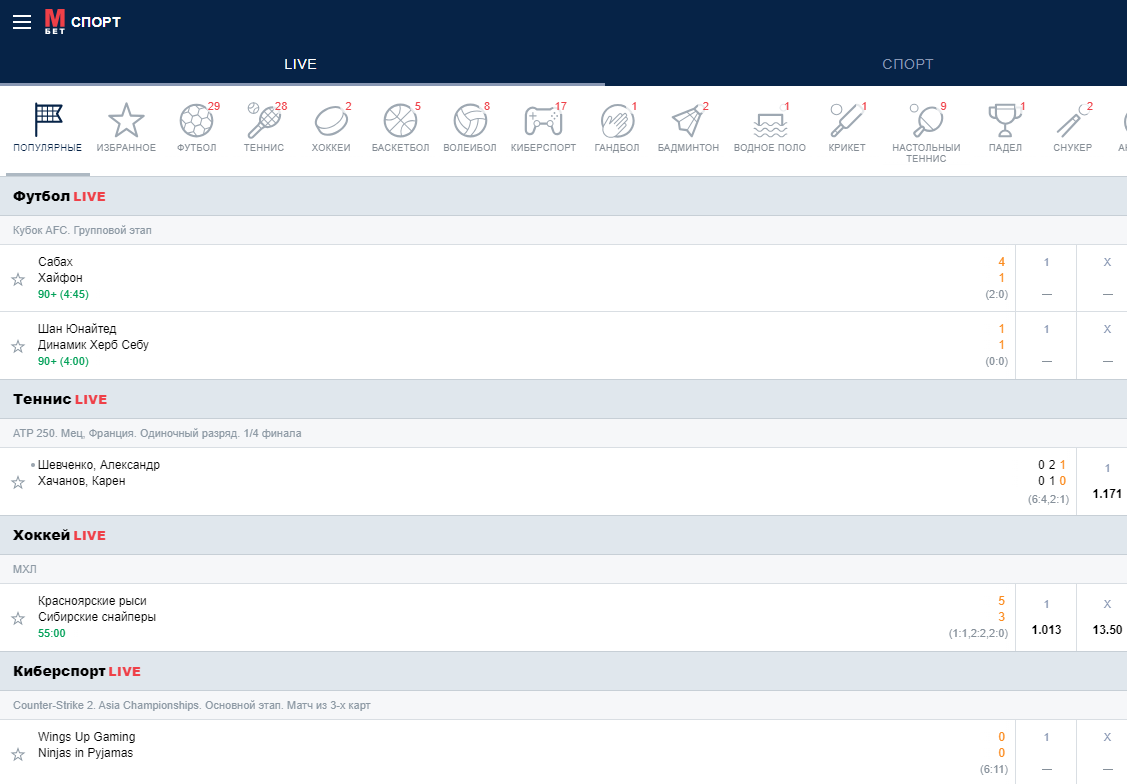Open Кубок AFC Групповой этап league
The height and width of the screenshot is (784, 1127).
[x=82, y=230]
